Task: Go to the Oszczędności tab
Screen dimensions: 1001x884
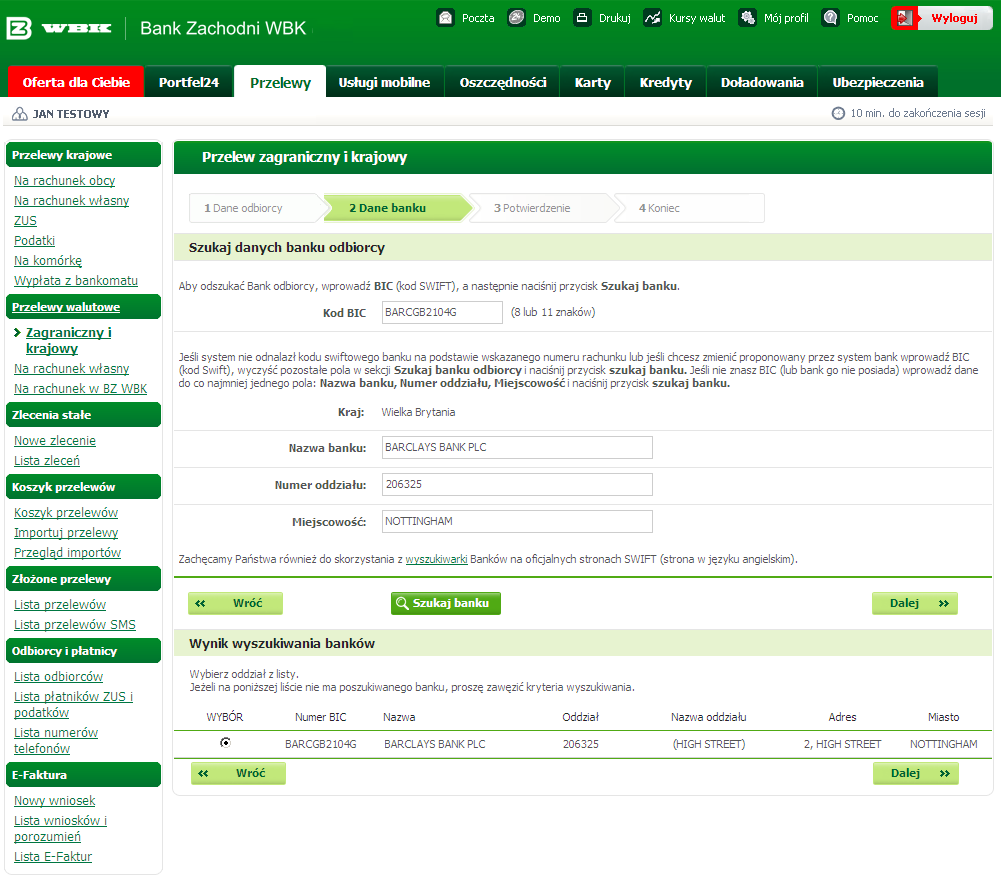Action: pyautogui.click(x=502, y=82)
